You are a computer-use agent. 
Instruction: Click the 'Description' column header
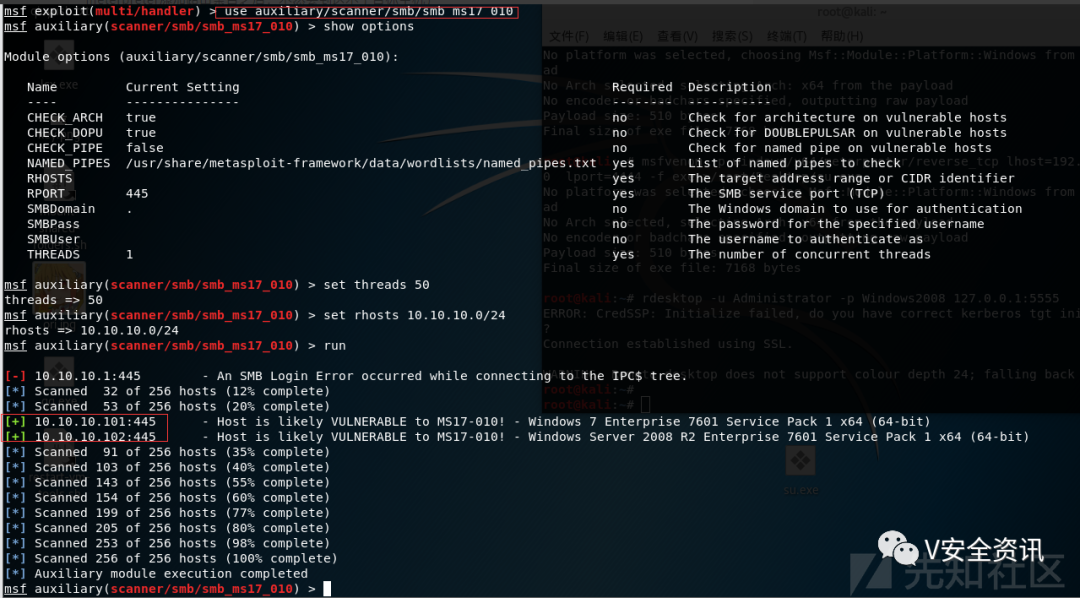coord(729,87)
